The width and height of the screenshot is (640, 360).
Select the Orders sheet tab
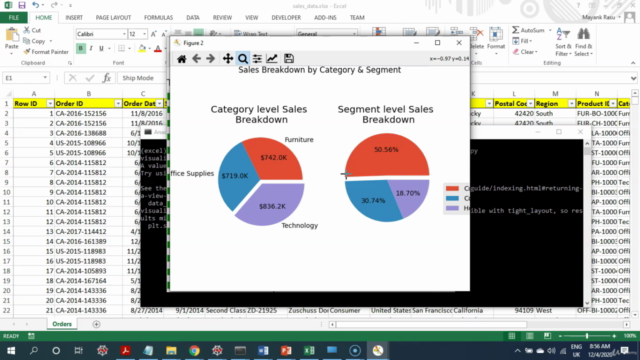tap(62, 324)
